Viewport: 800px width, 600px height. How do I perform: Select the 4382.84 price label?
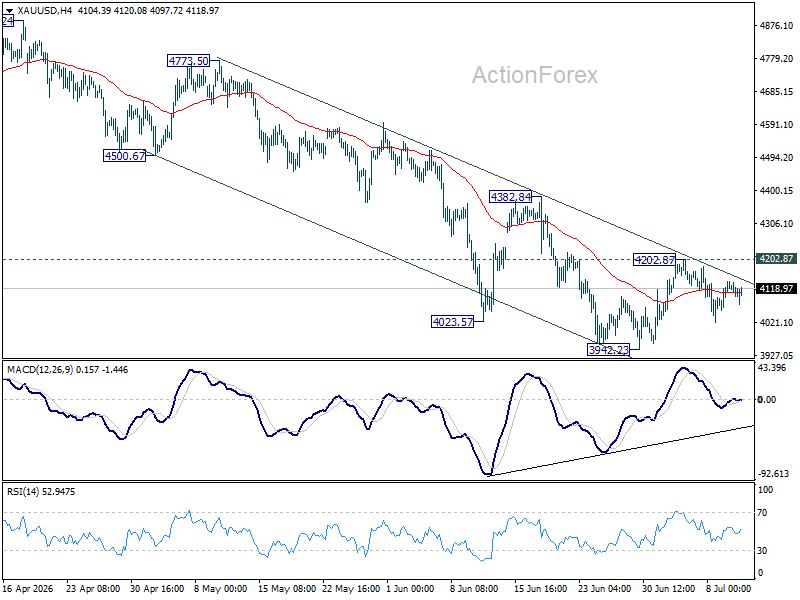(510, 196)
